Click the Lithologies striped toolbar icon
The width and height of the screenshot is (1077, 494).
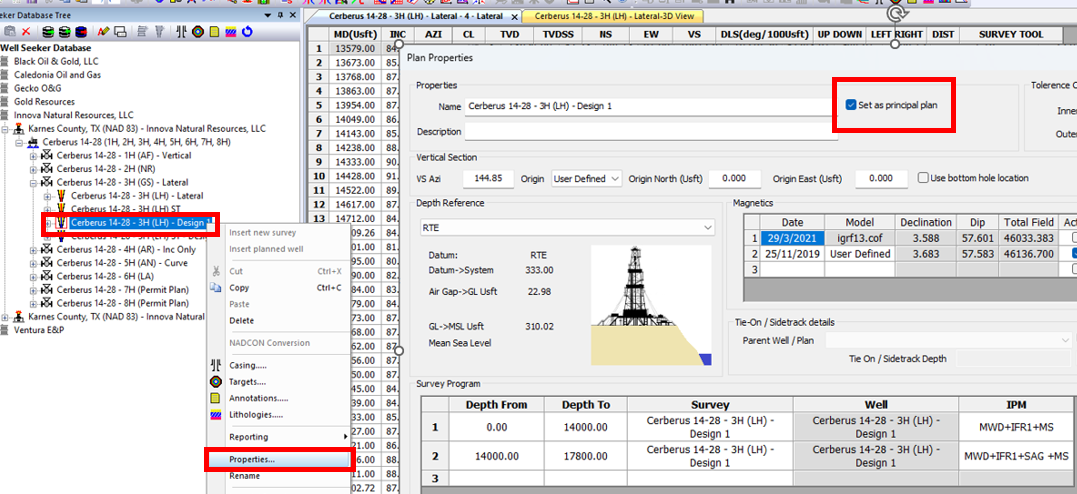[x=230, y=32]
